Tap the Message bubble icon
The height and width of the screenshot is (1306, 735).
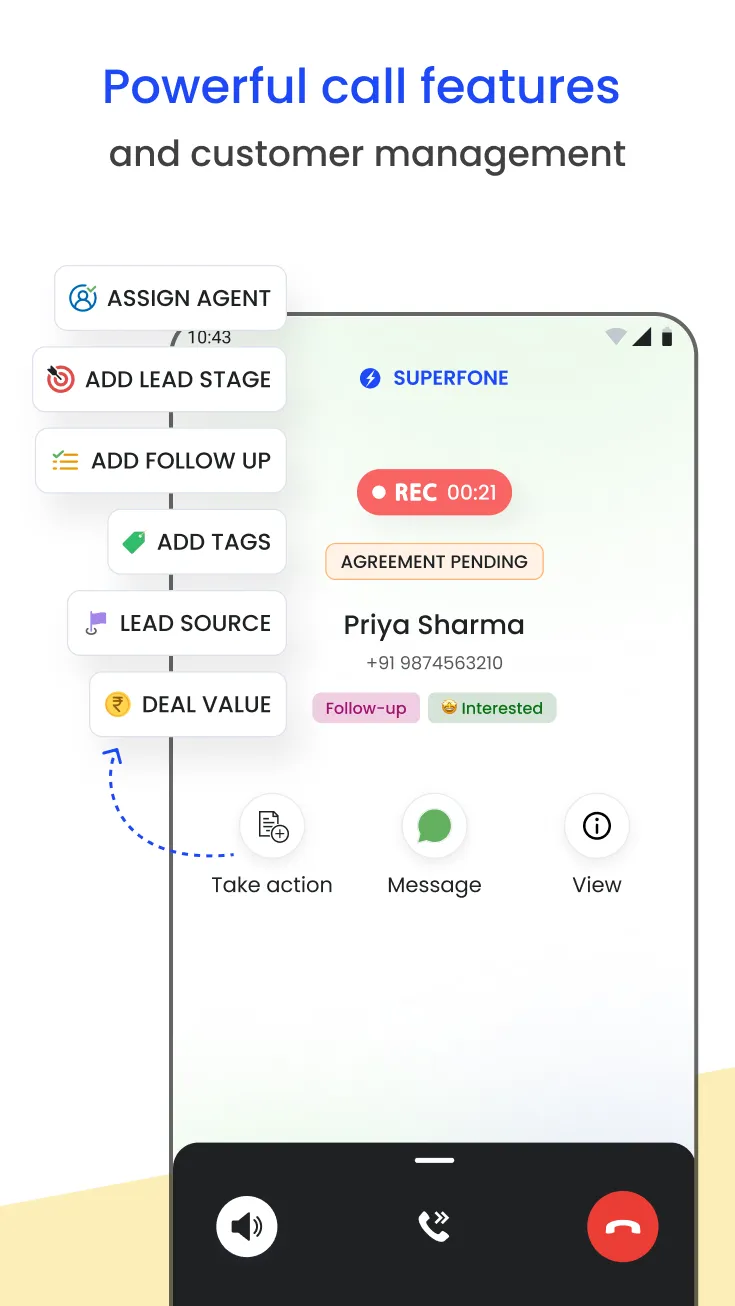point(434,825)
